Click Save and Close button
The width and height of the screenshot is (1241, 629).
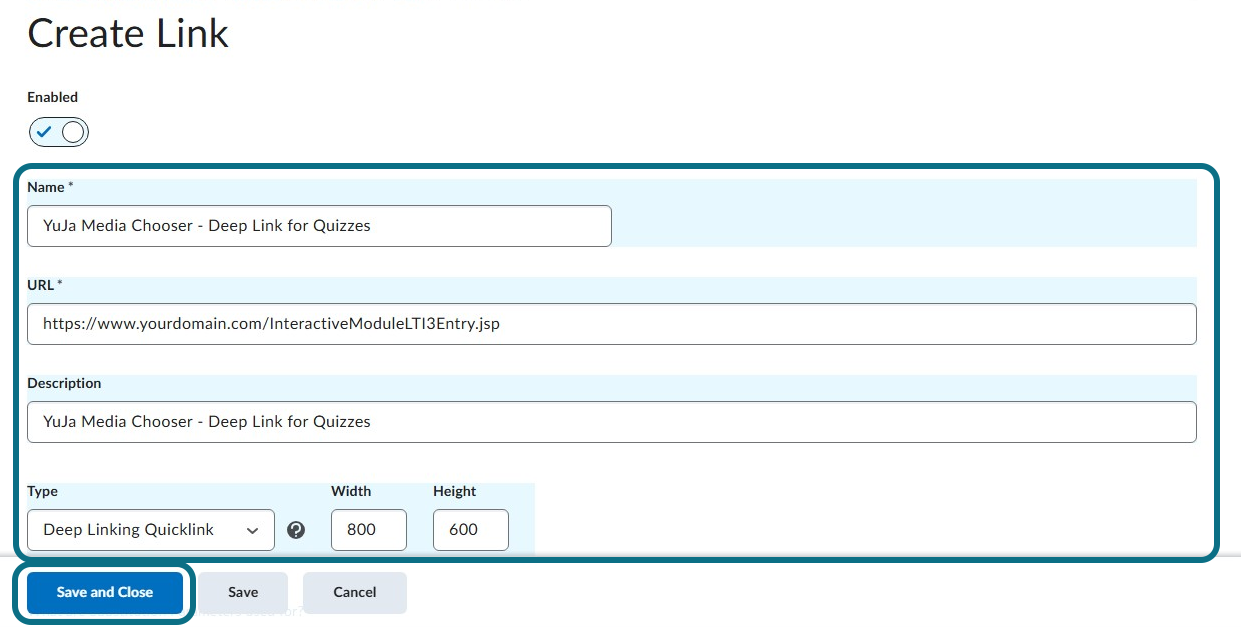tap(105, 593)
